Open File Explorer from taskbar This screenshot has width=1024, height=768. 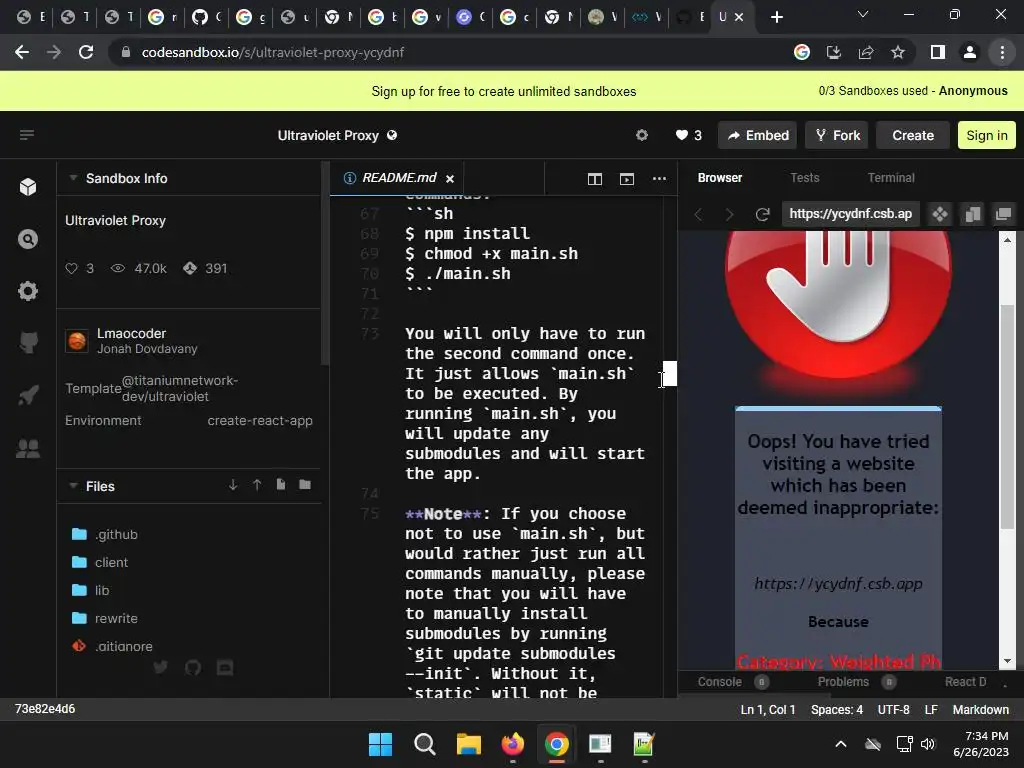coord(468,744)
